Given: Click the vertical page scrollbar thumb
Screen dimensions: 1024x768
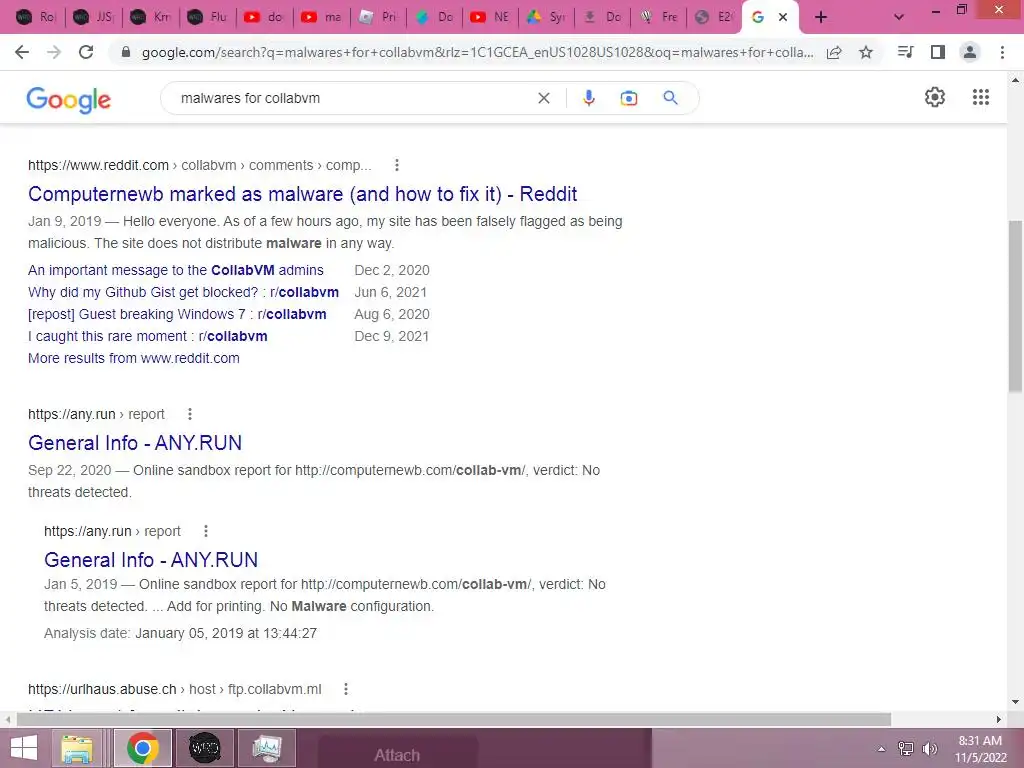Looking at the screenshot, I should 1015,306.
